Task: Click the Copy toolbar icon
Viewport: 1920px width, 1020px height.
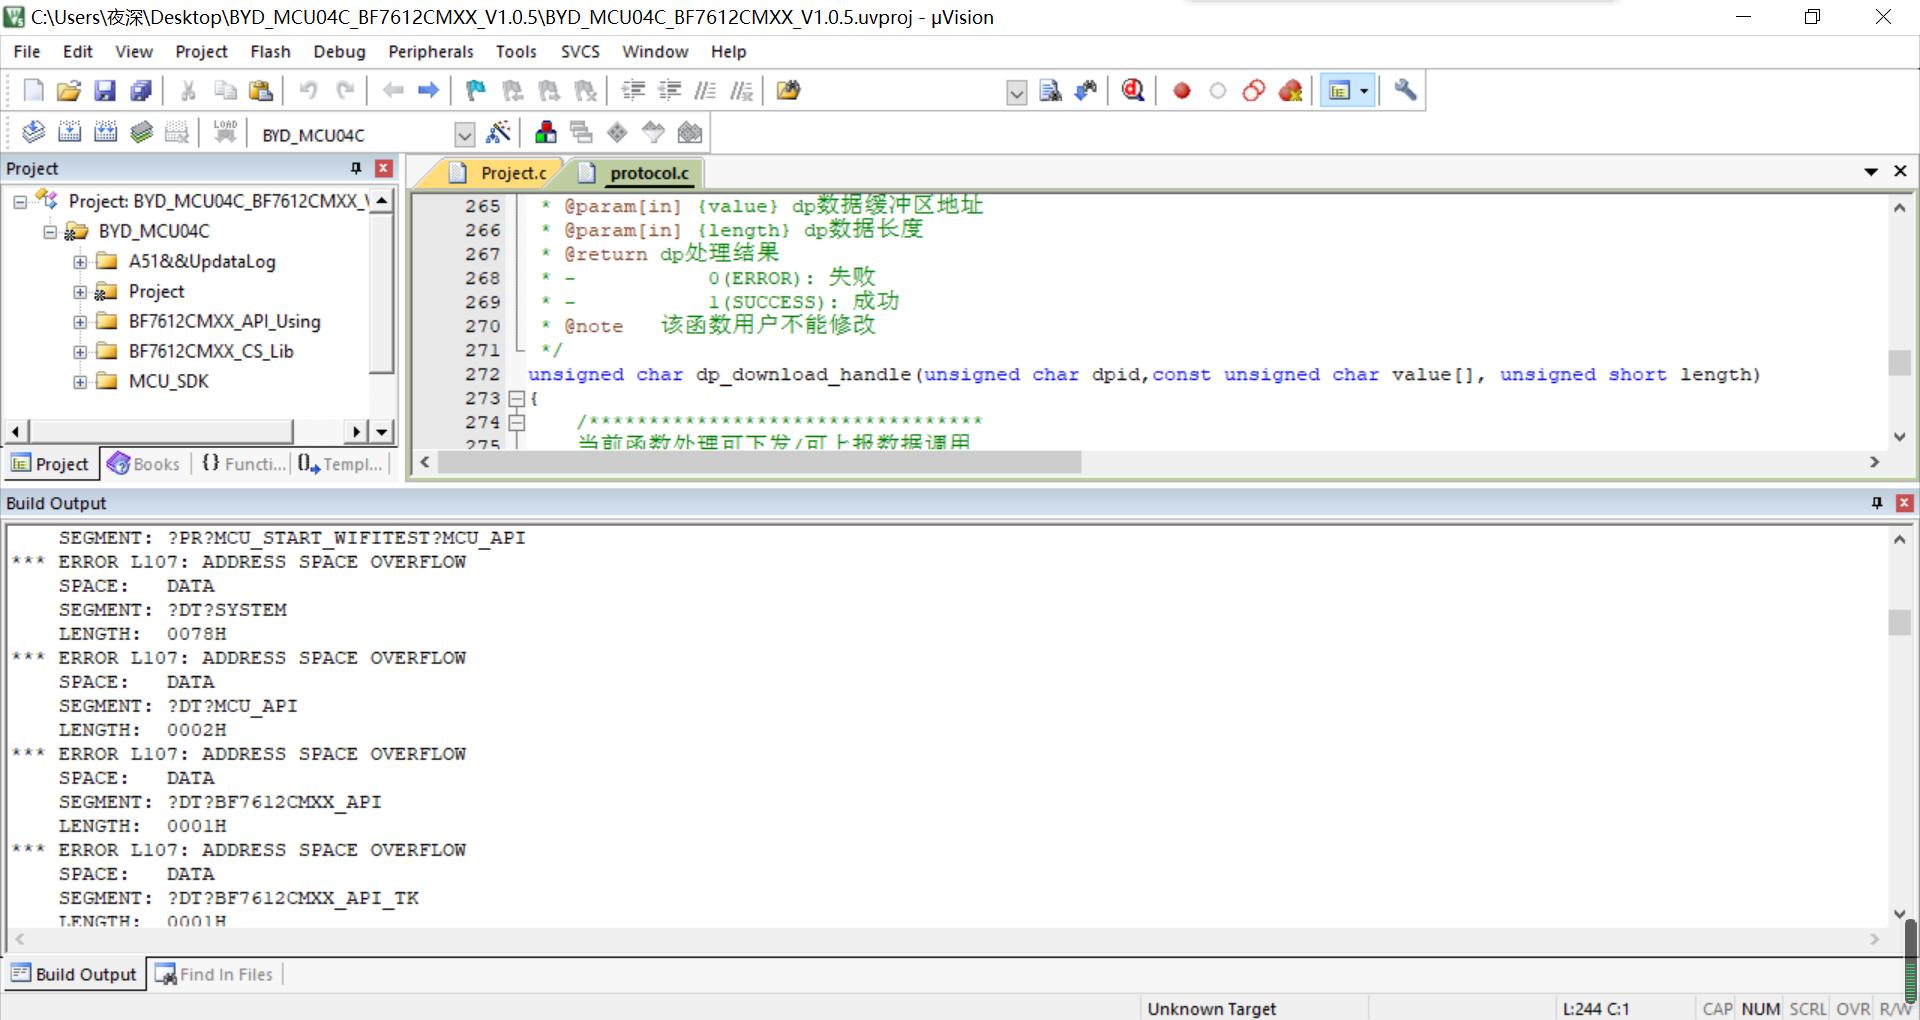Action: coord(225,91)
